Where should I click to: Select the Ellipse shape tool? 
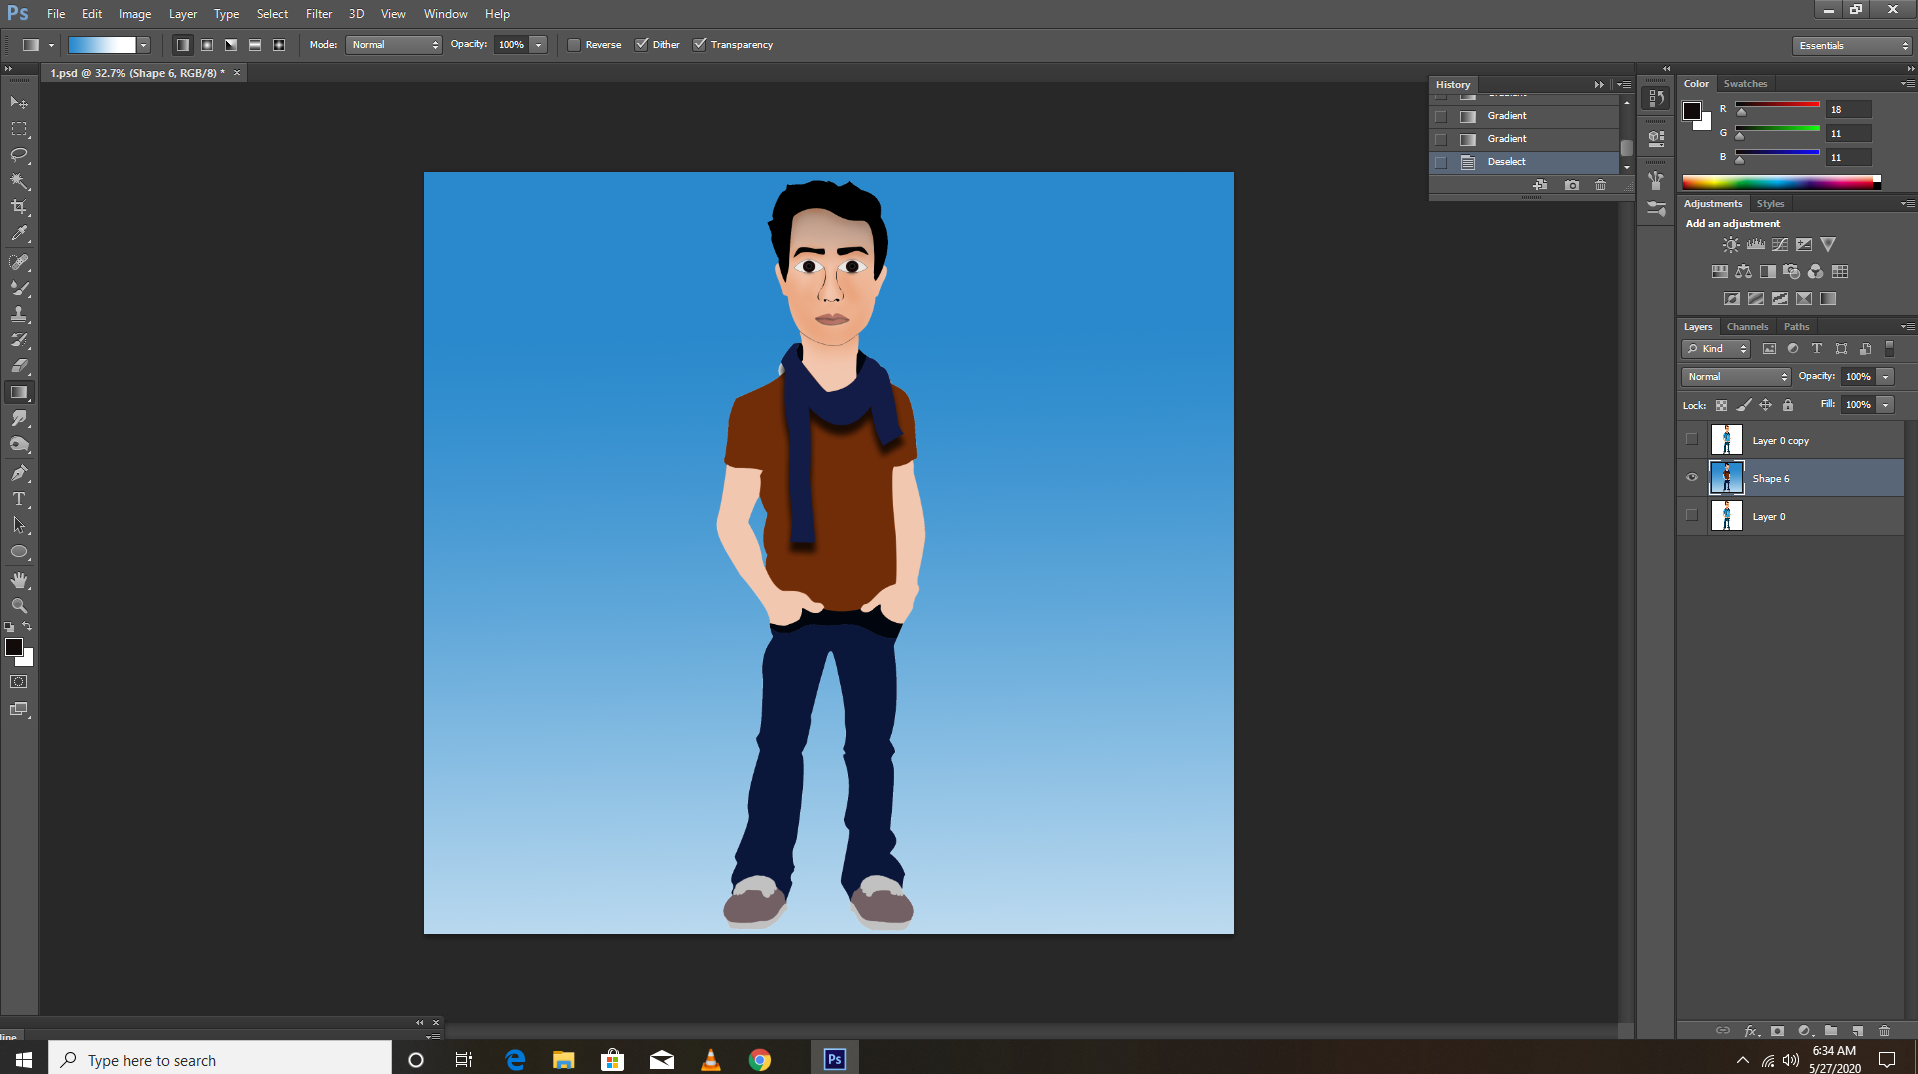tap(19, 551)
